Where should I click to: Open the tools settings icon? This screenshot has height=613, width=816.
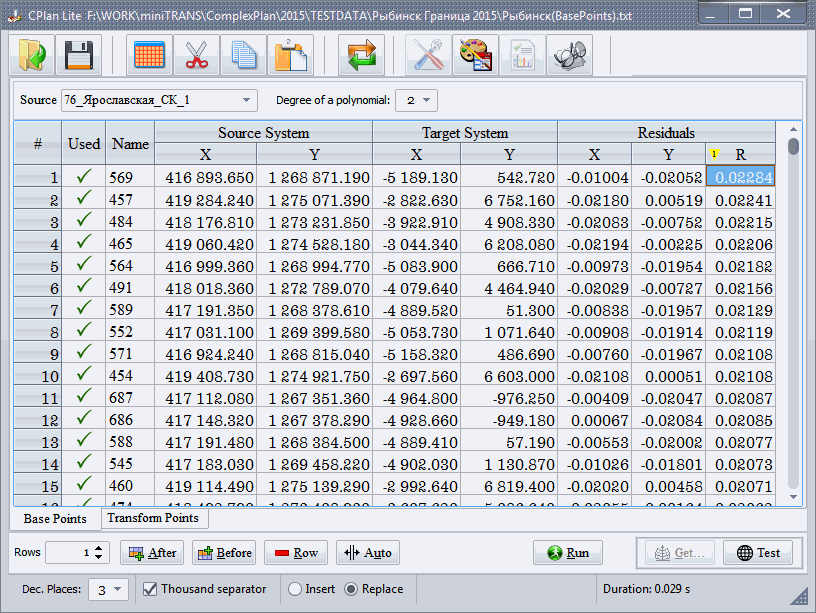click(428, 56)
